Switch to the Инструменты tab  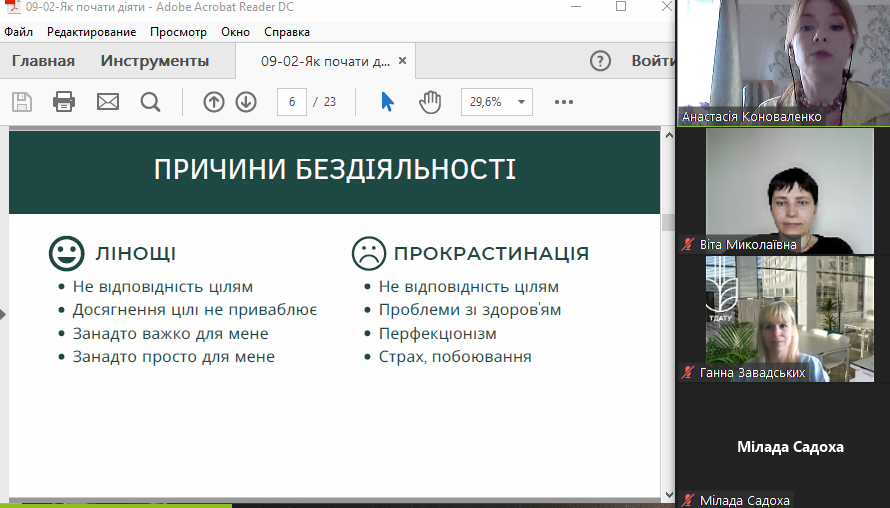(x=155, y=61)
